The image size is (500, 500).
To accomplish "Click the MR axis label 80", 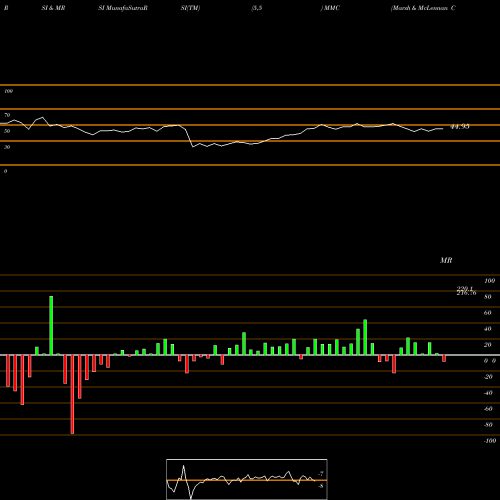I will click(x=488, y=297).
